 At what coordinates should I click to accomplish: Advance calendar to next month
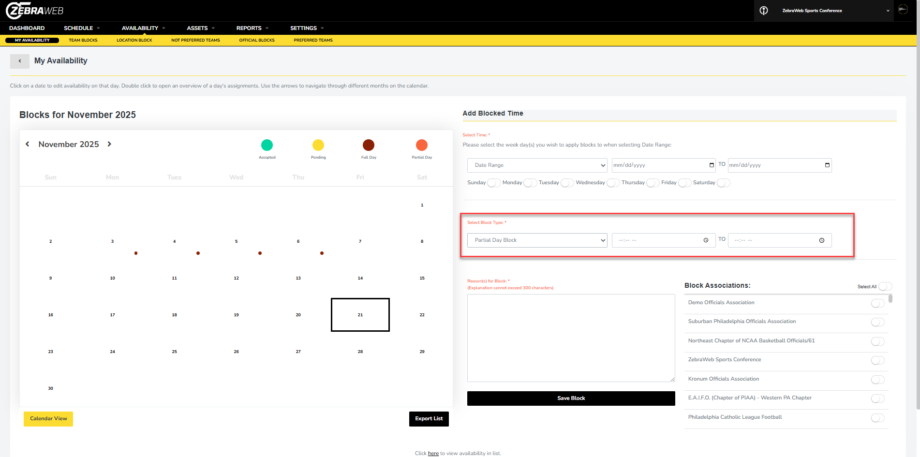(109, 144)
